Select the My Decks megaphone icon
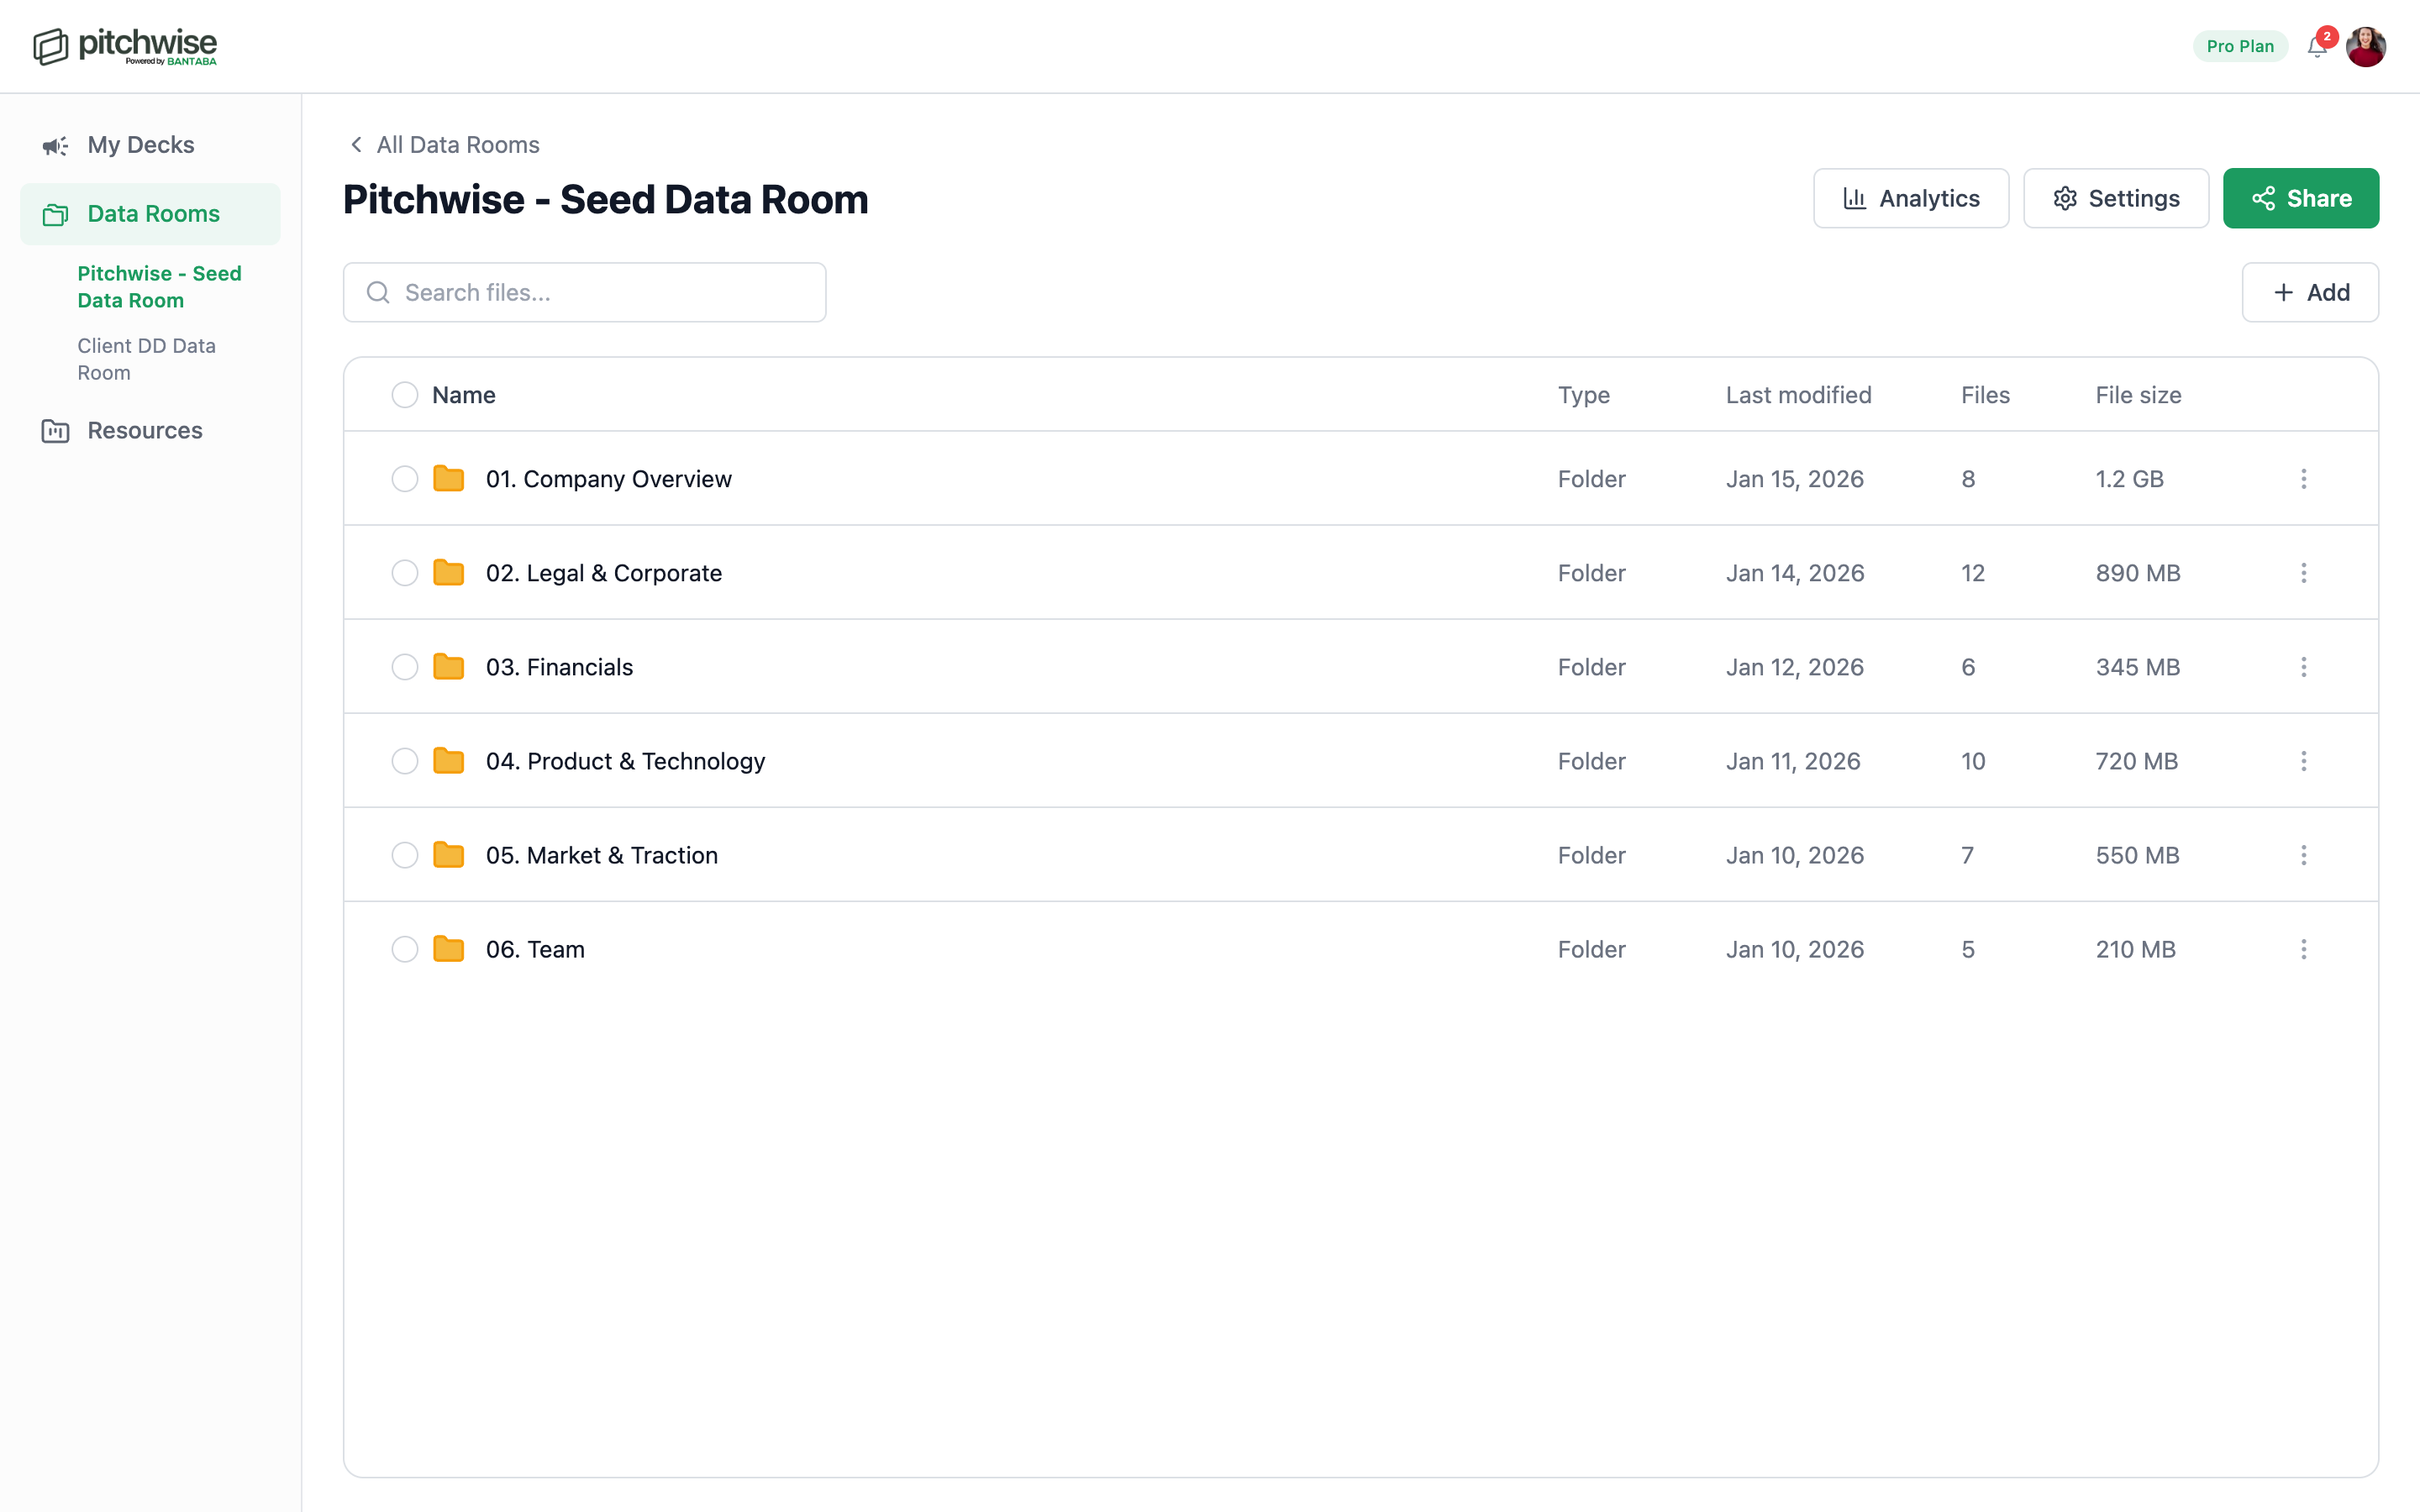This screenshot has width=2420, height=1512. pyautogui.click(x=55, y=146)
